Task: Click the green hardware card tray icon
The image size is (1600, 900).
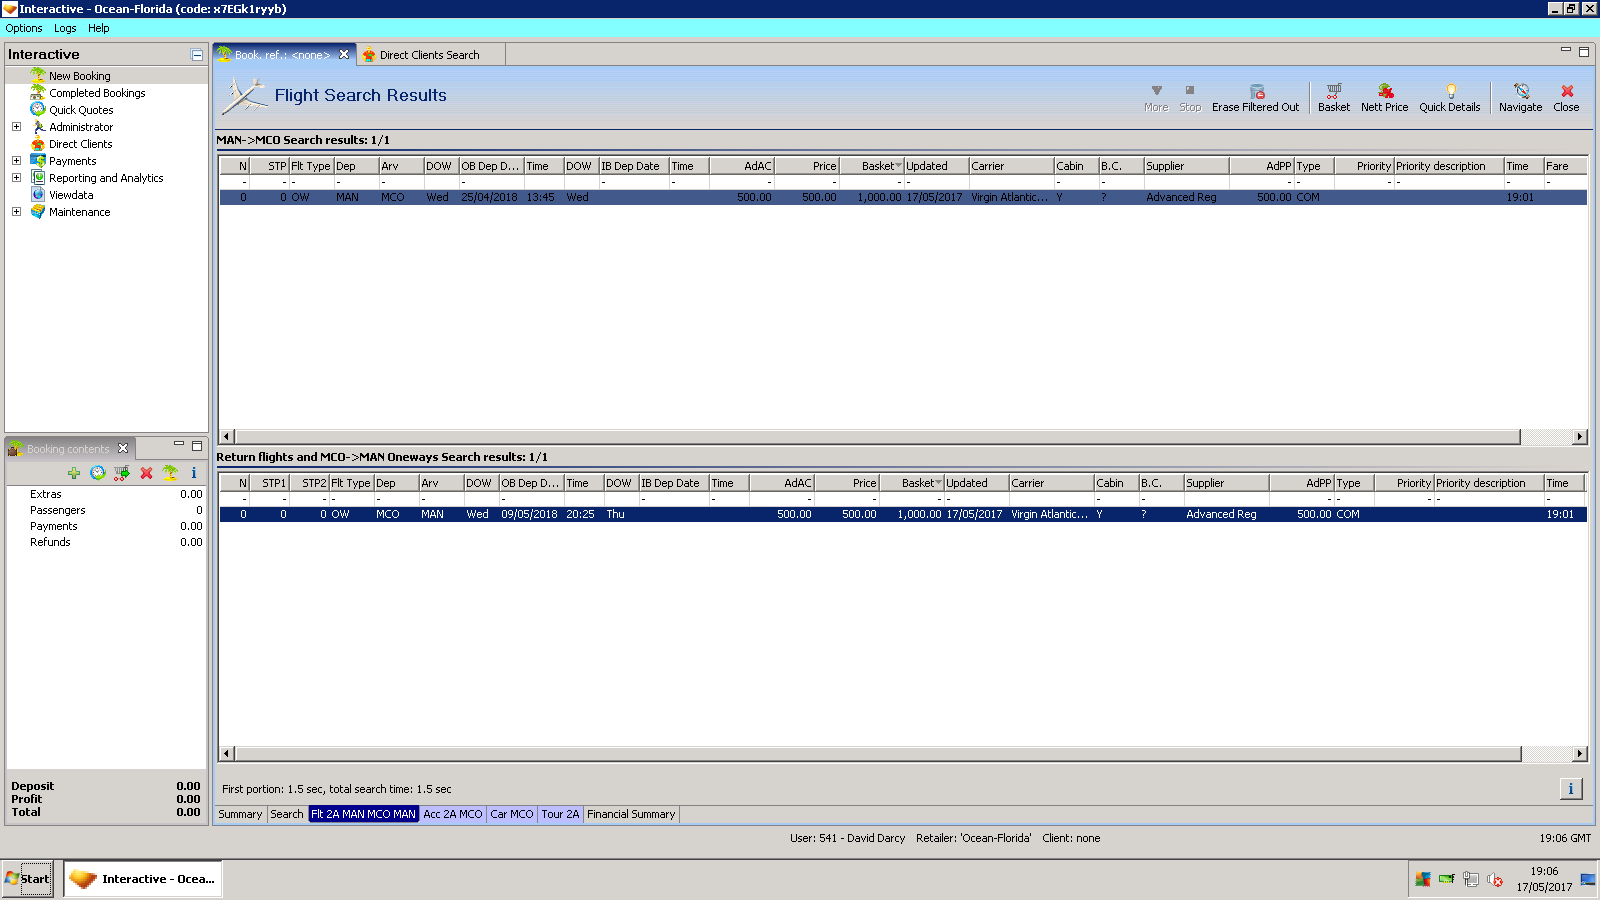Action: tap(1447, 880)
